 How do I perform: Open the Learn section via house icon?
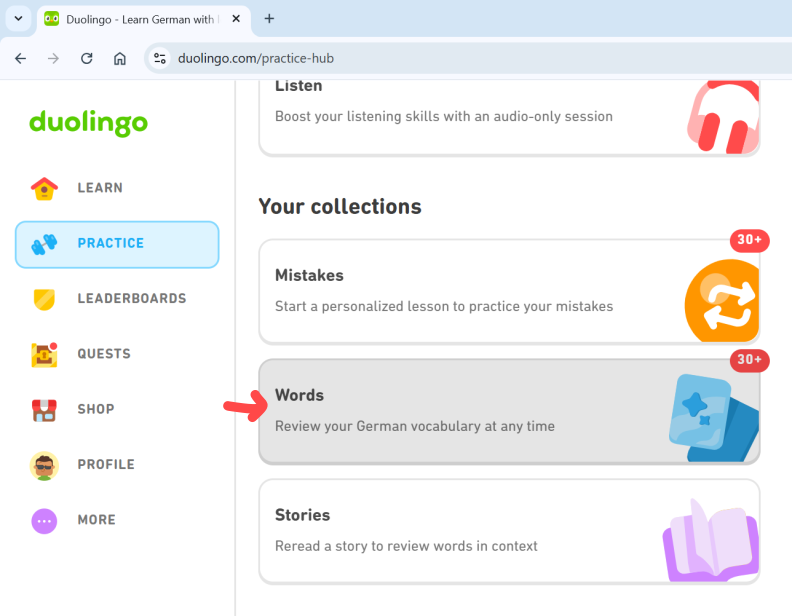[x=44, y=188]
